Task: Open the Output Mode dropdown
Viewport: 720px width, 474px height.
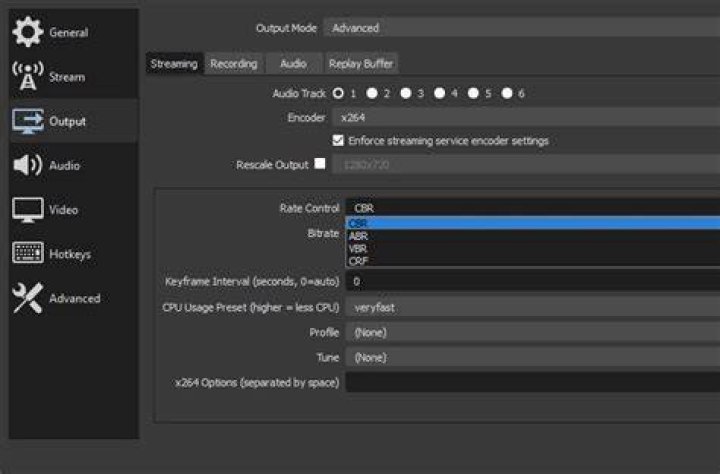Action: coord(522,28)
